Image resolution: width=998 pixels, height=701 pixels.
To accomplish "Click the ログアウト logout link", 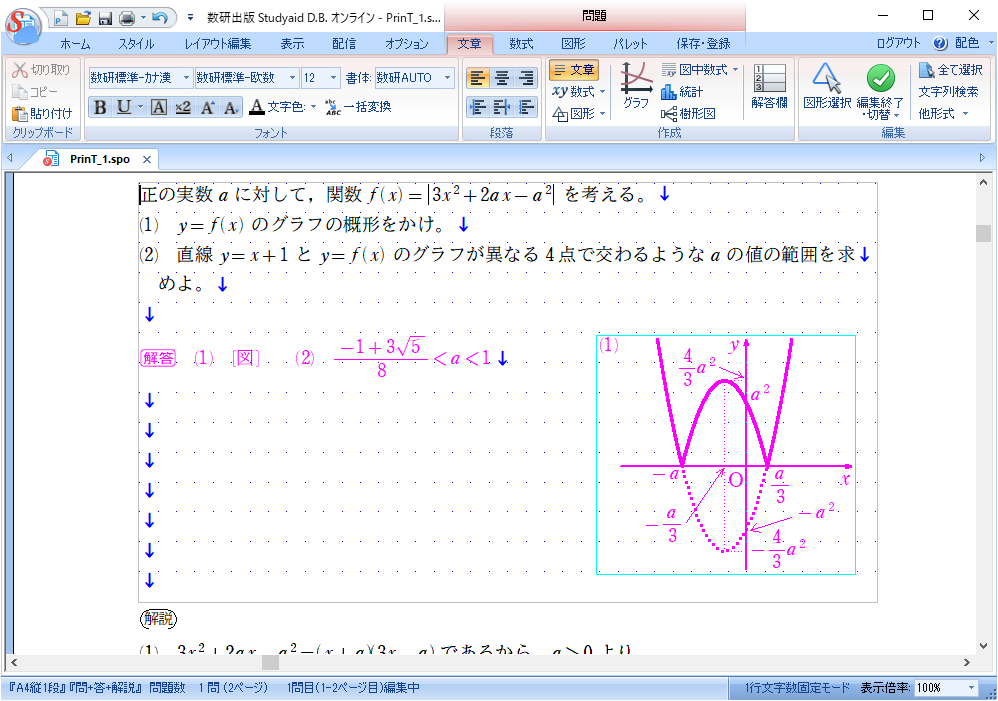I will point(898,44).
